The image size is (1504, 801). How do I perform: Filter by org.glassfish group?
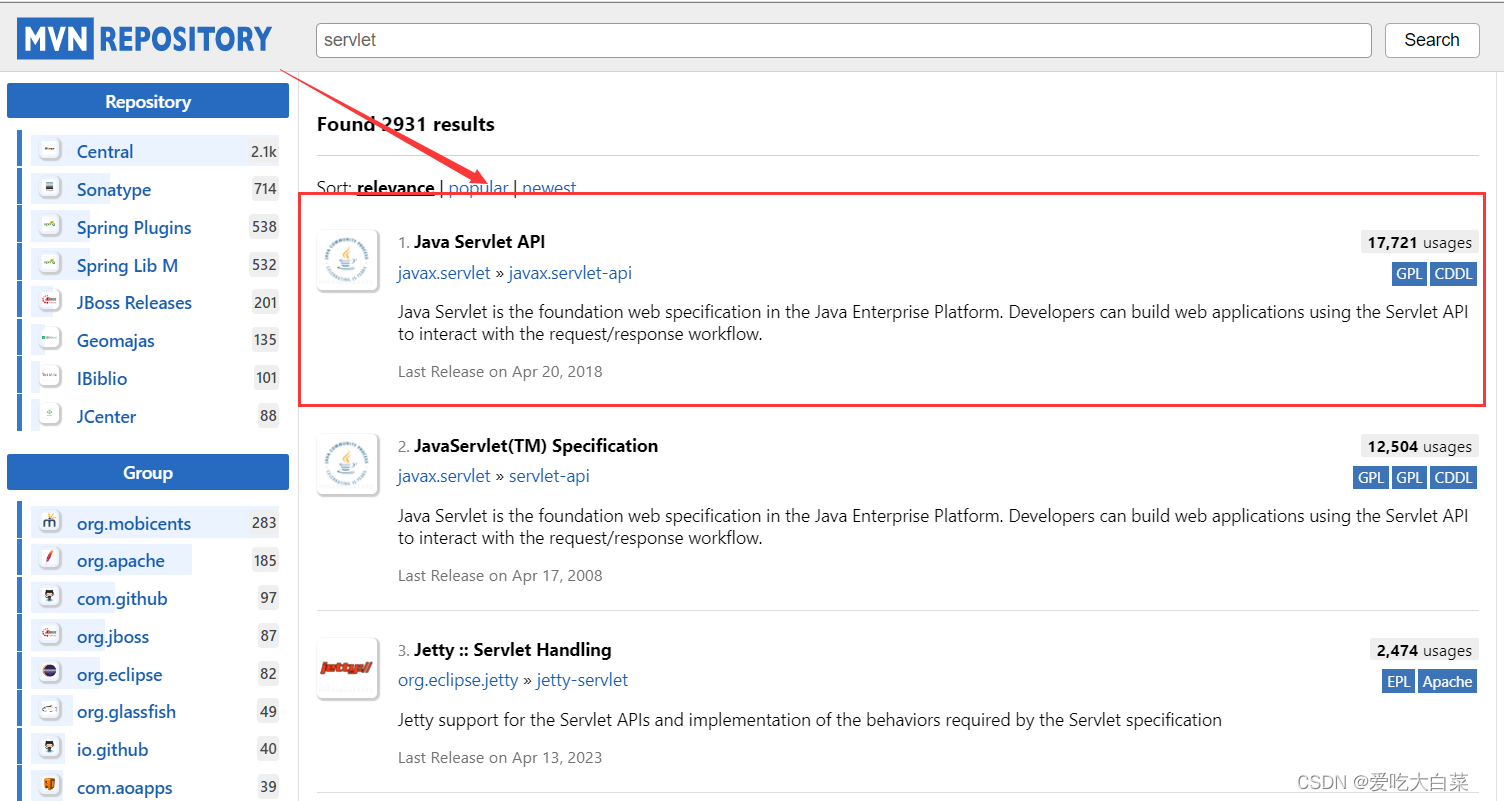pos(126,711)
